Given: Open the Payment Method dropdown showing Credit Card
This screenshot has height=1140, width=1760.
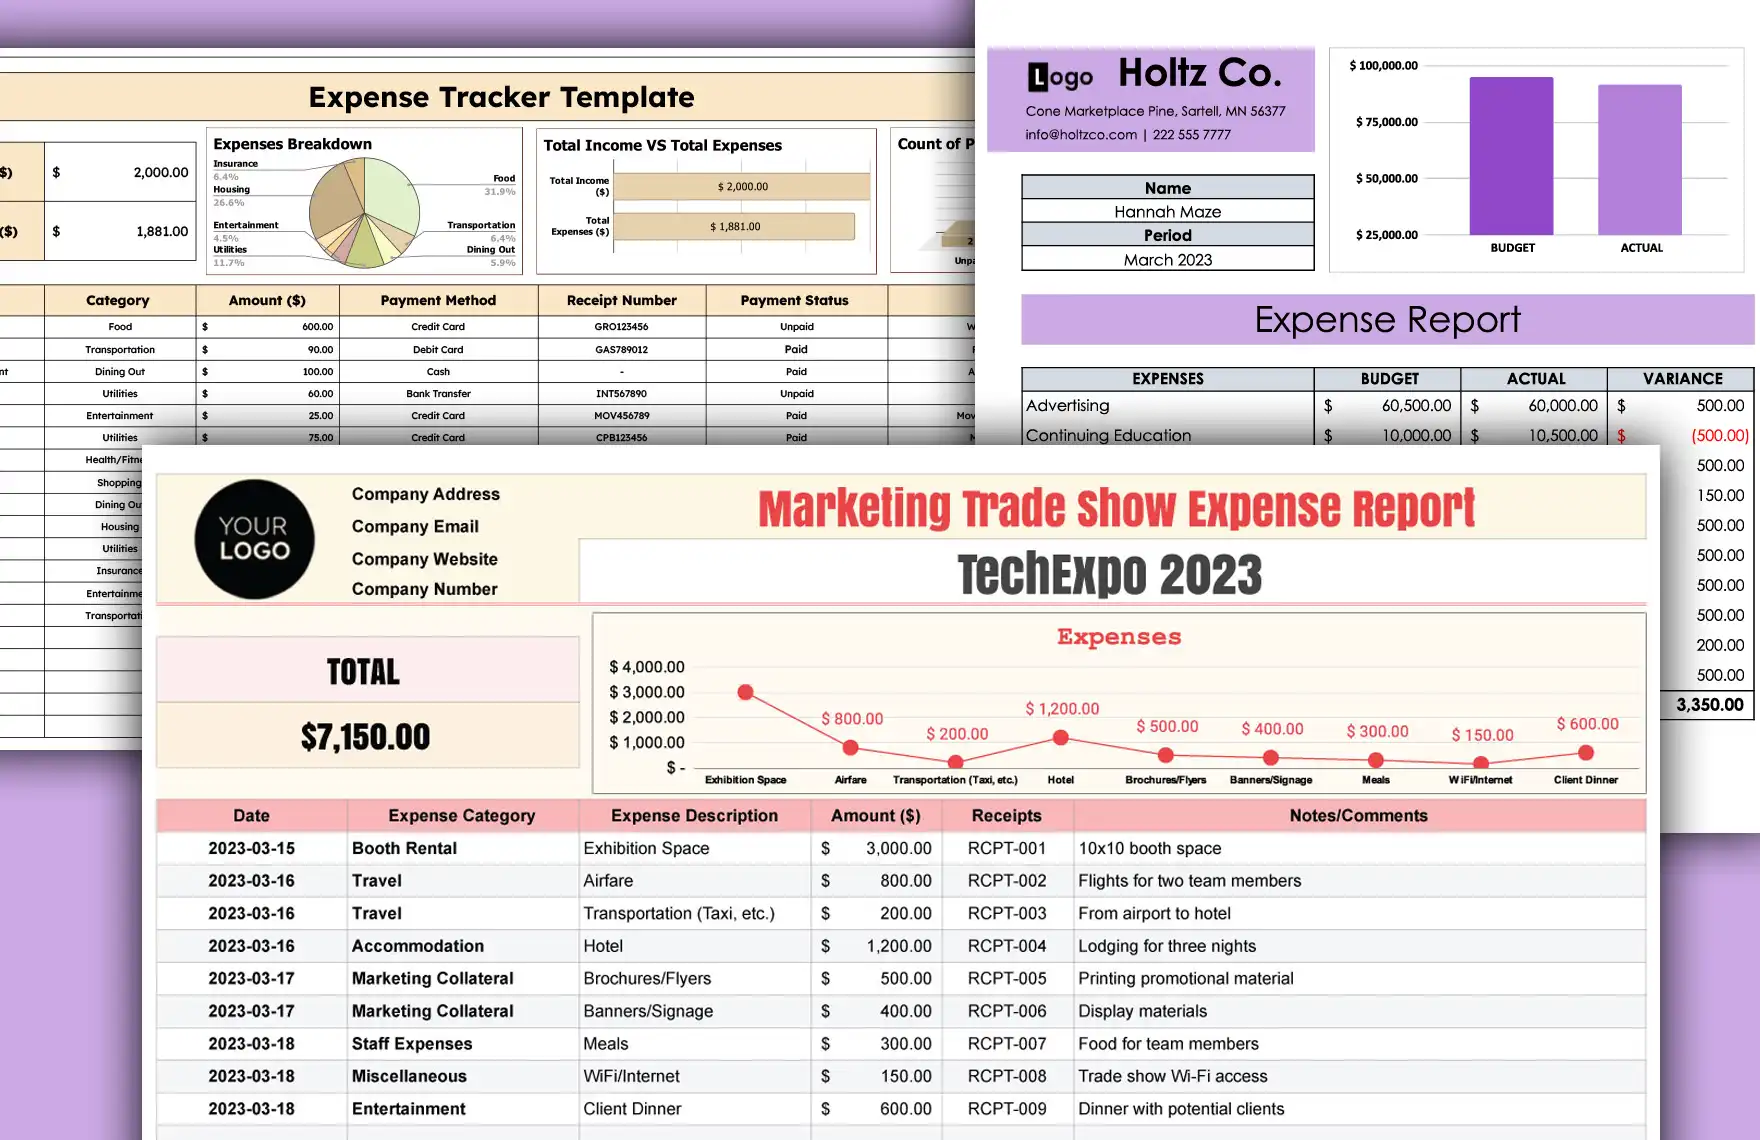Looking at the screenshot, I should click(437, 326).
